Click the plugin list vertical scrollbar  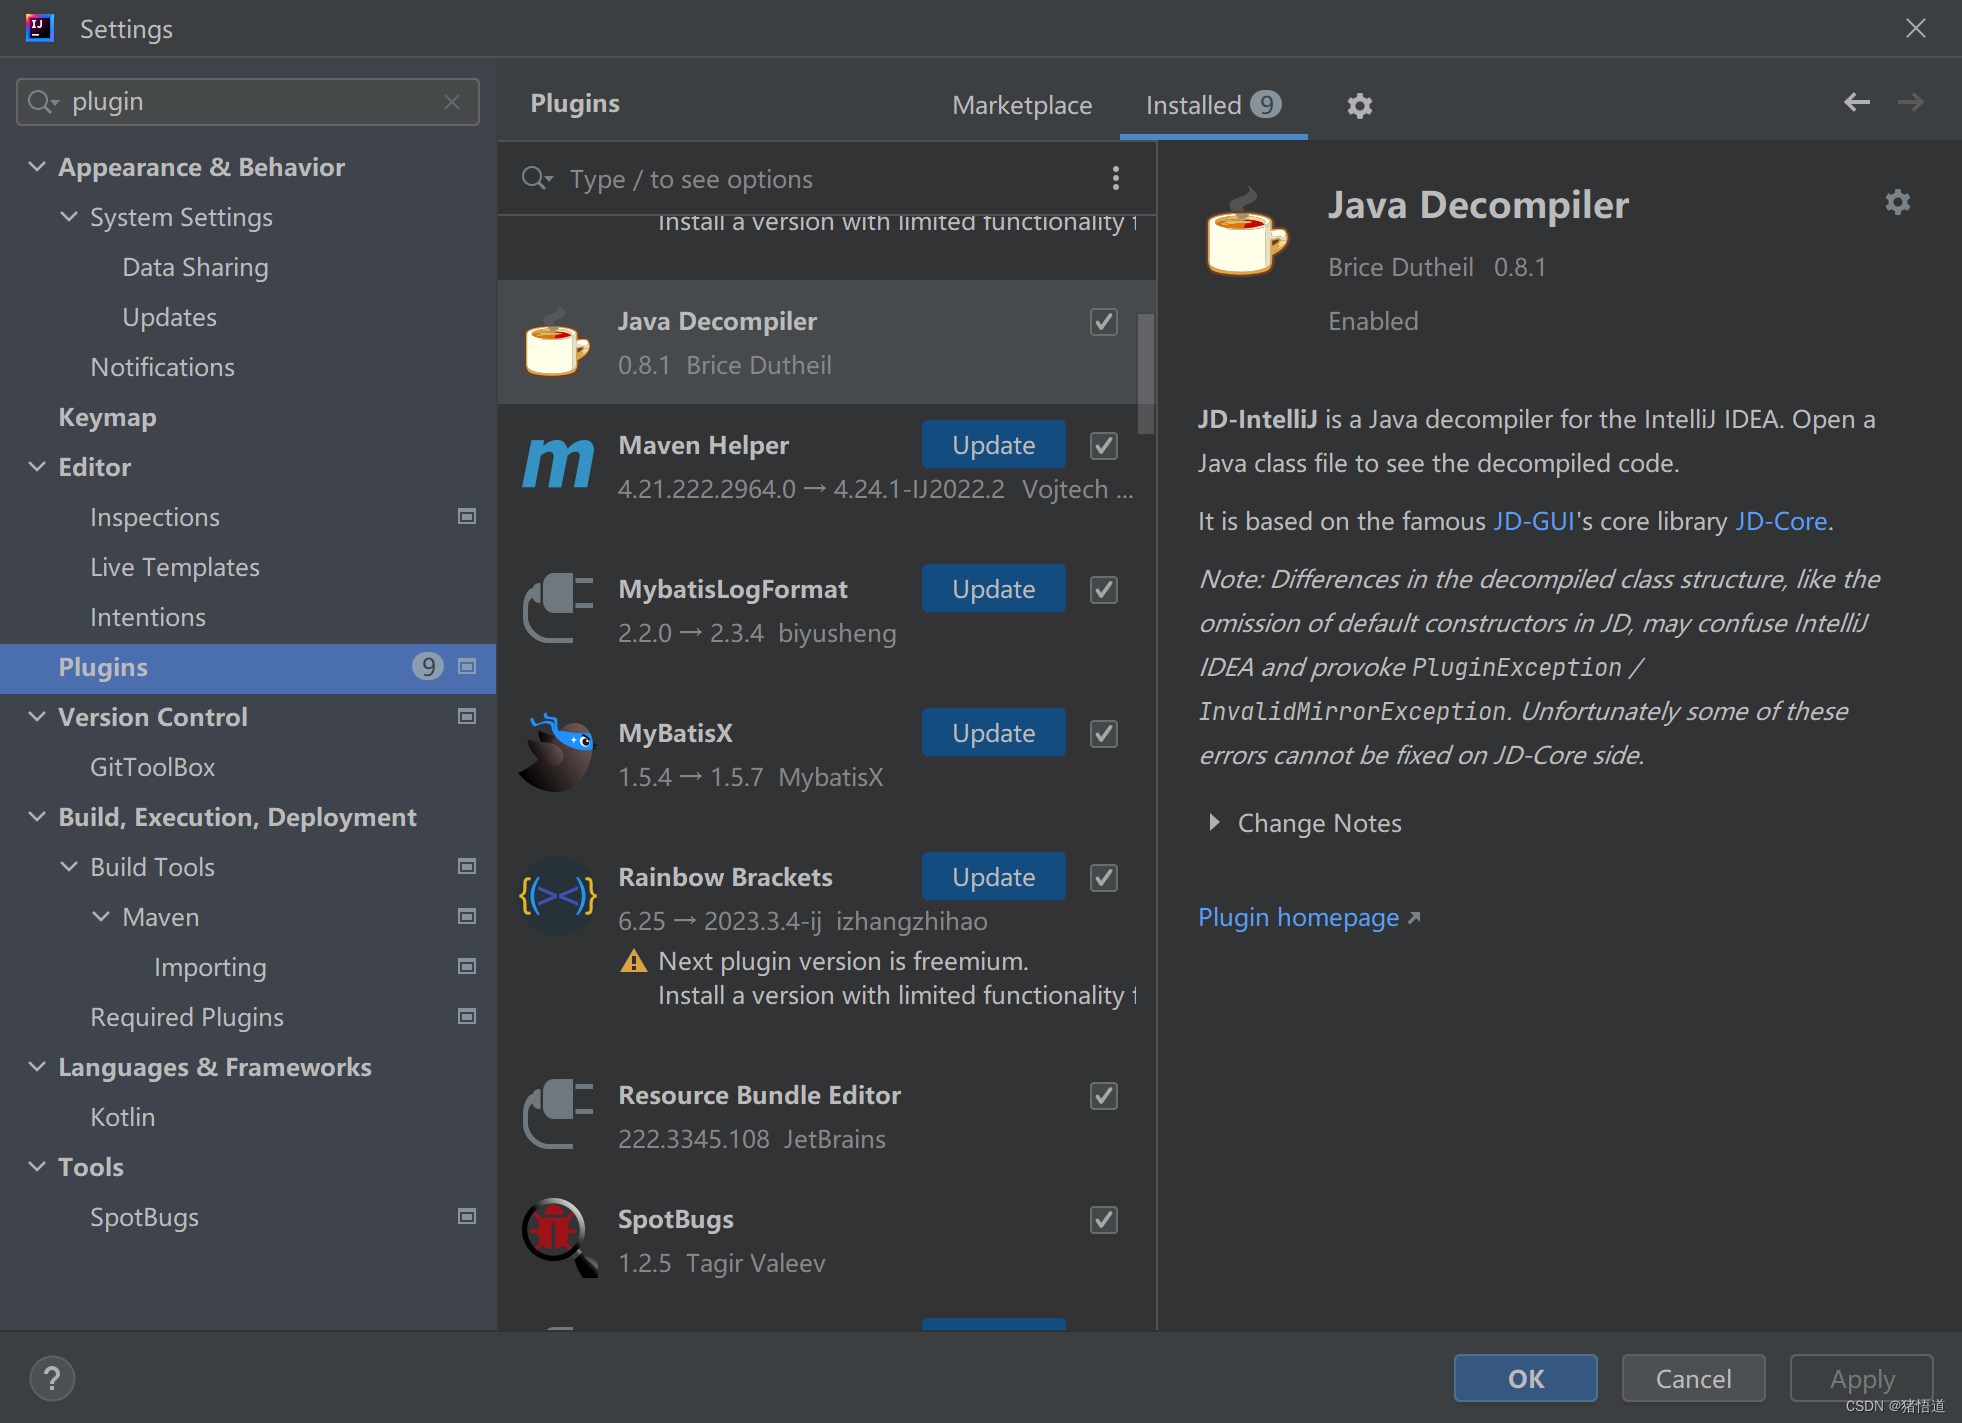1146,372
